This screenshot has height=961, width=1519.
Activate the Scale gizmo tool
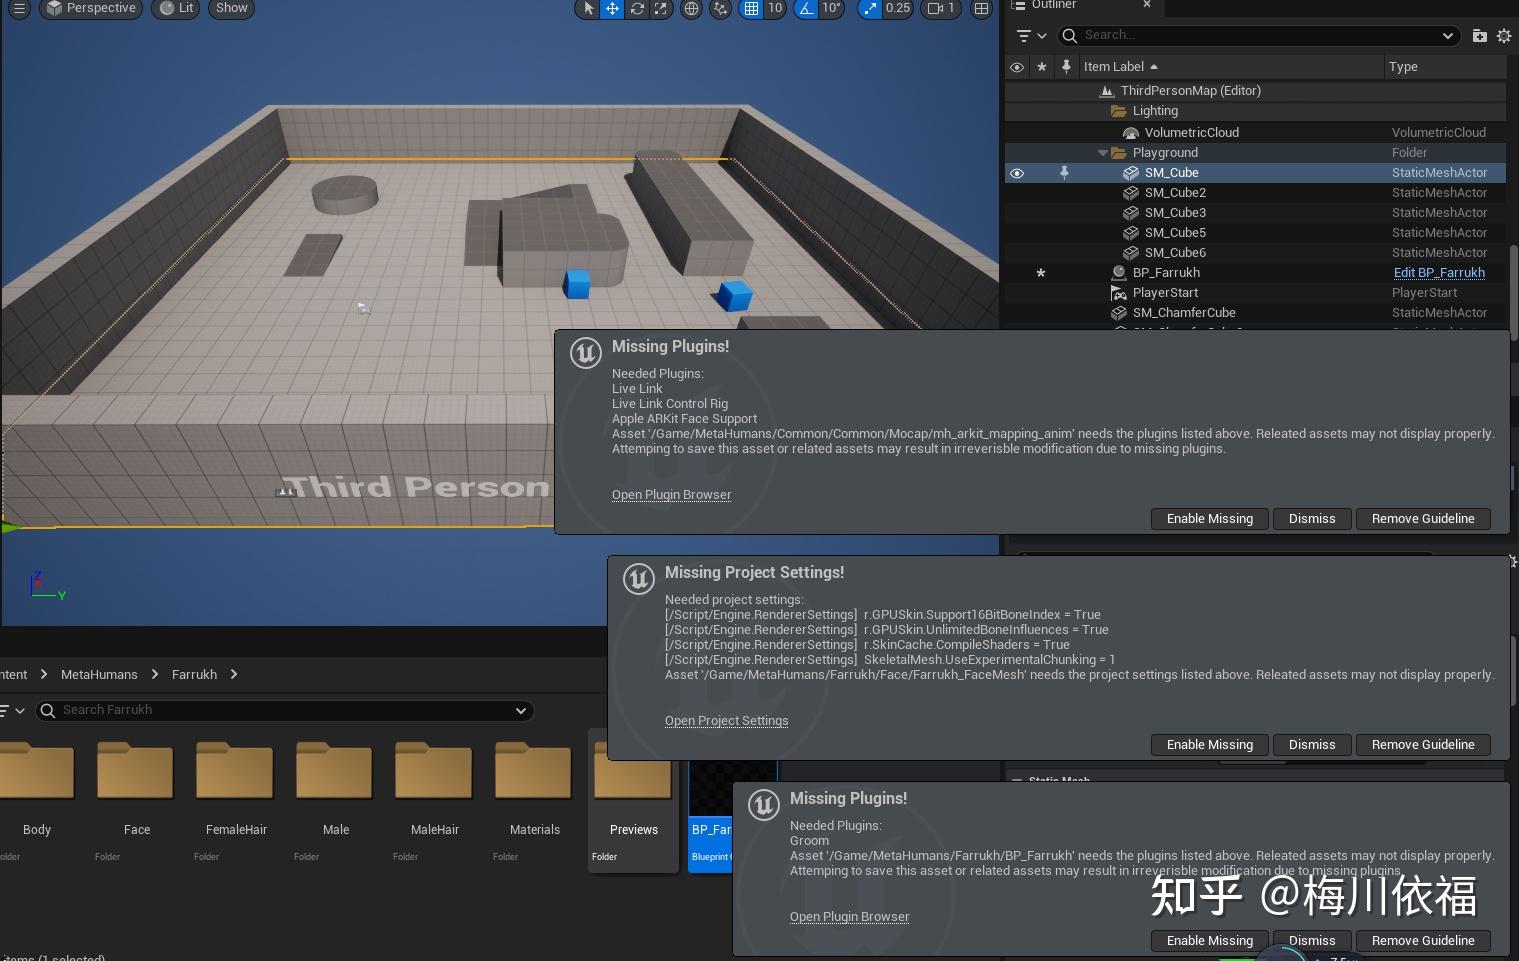coord(660,8)
